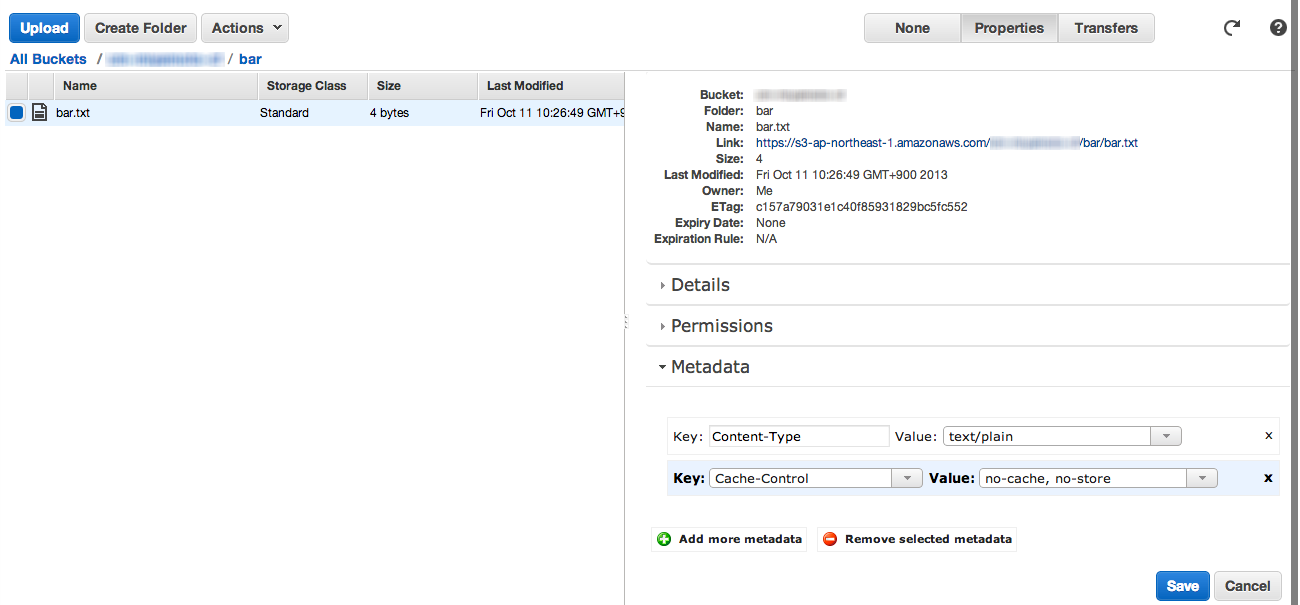Toggle the bar.txt selection checkbox
The image size is (1300, 605).
tap(16, 113)
